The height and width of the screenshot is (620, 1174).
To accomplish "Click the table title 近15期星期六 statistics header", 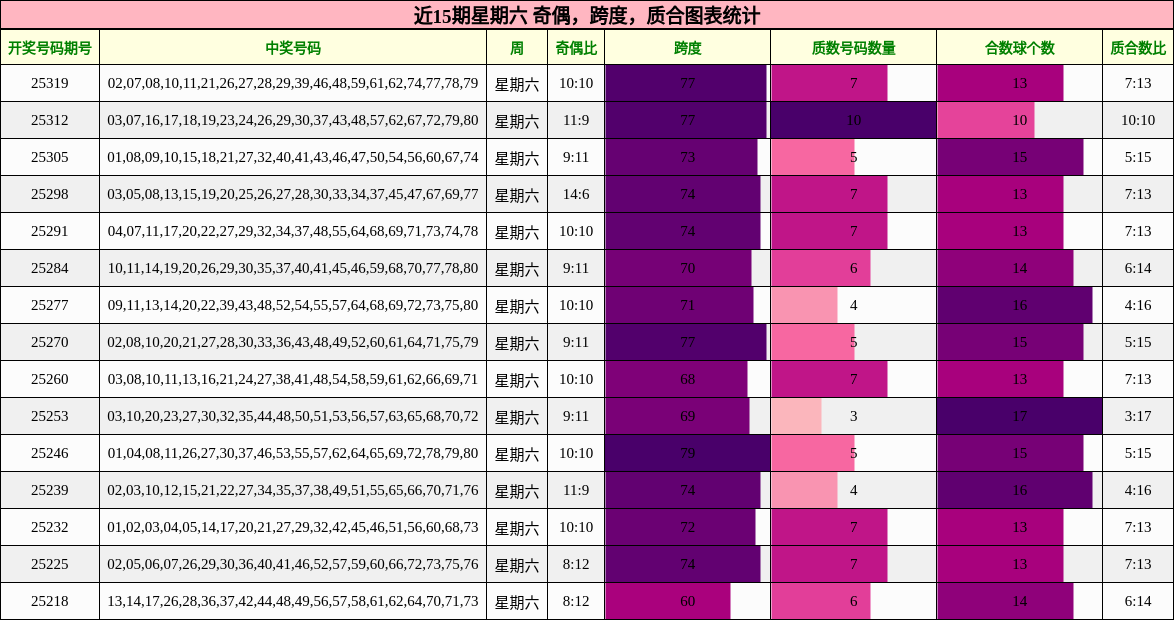I will click(587, 16).
